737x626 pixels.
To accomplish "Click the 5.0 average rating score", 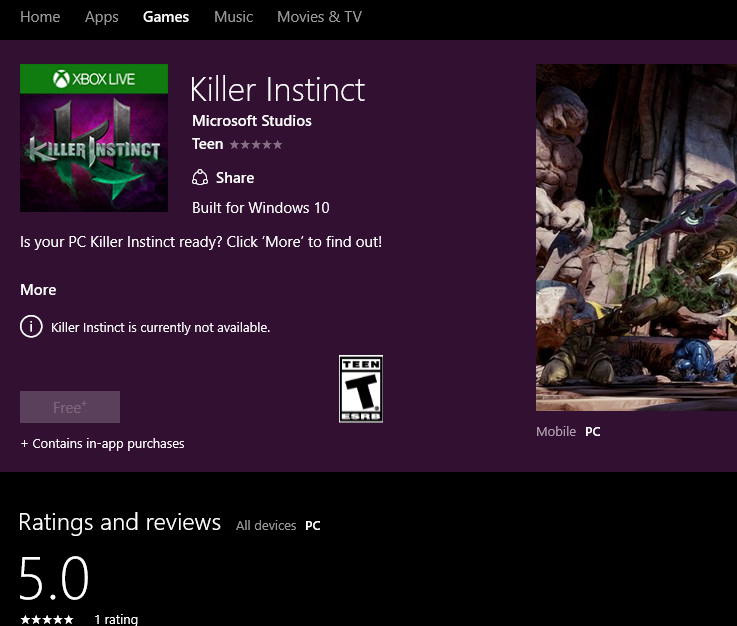I will point(54,578).
